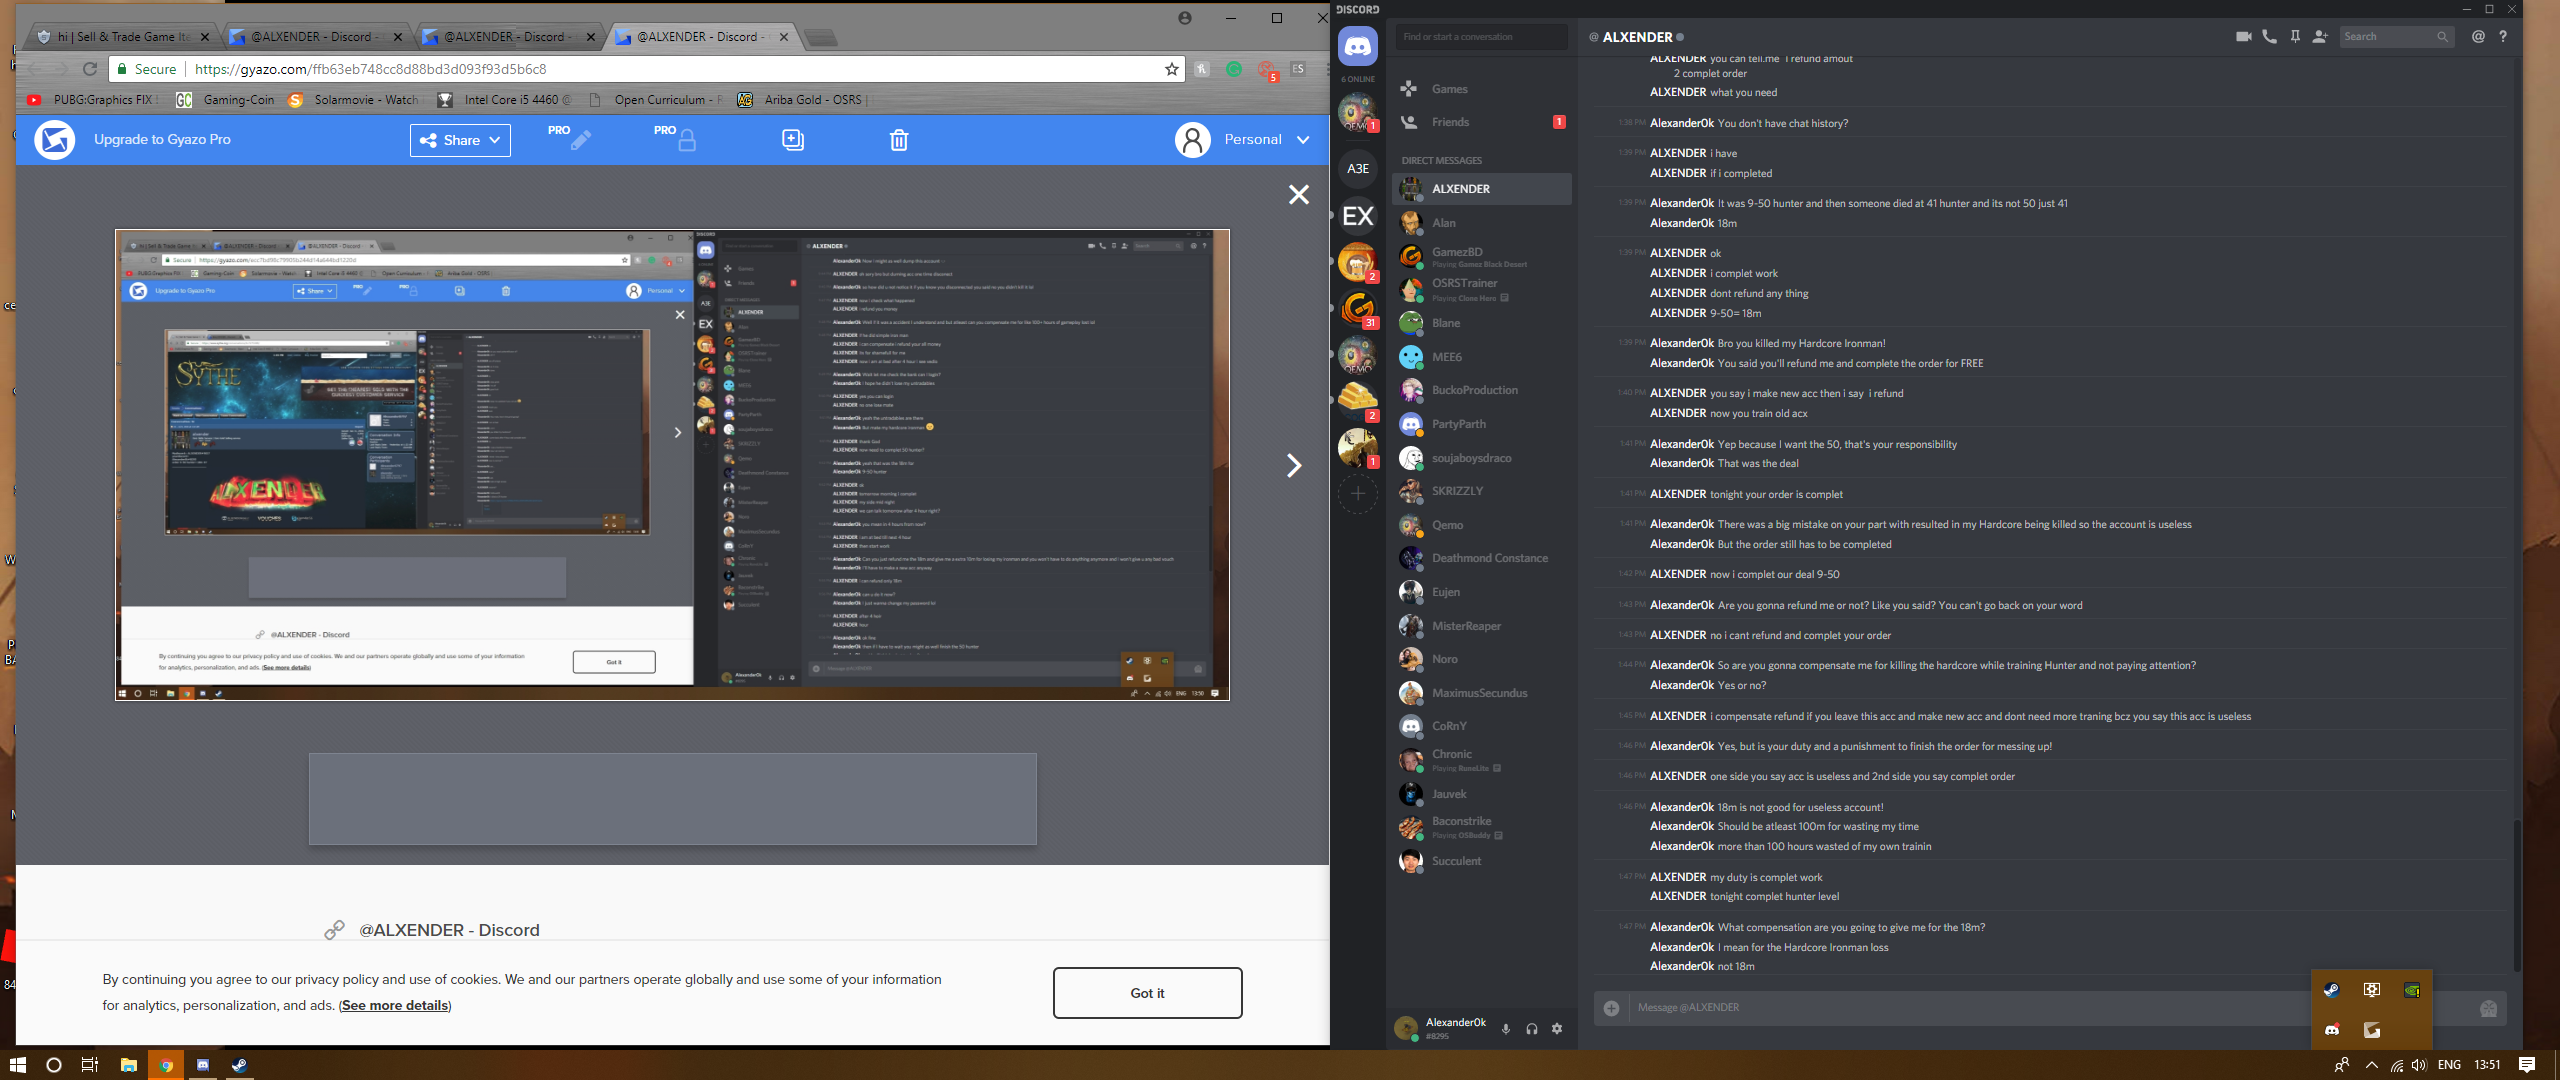Image resolution: width=2560 pixels, height=1080 pixels.
Task: Open Discord user settings gear
Action: 1557,1028
